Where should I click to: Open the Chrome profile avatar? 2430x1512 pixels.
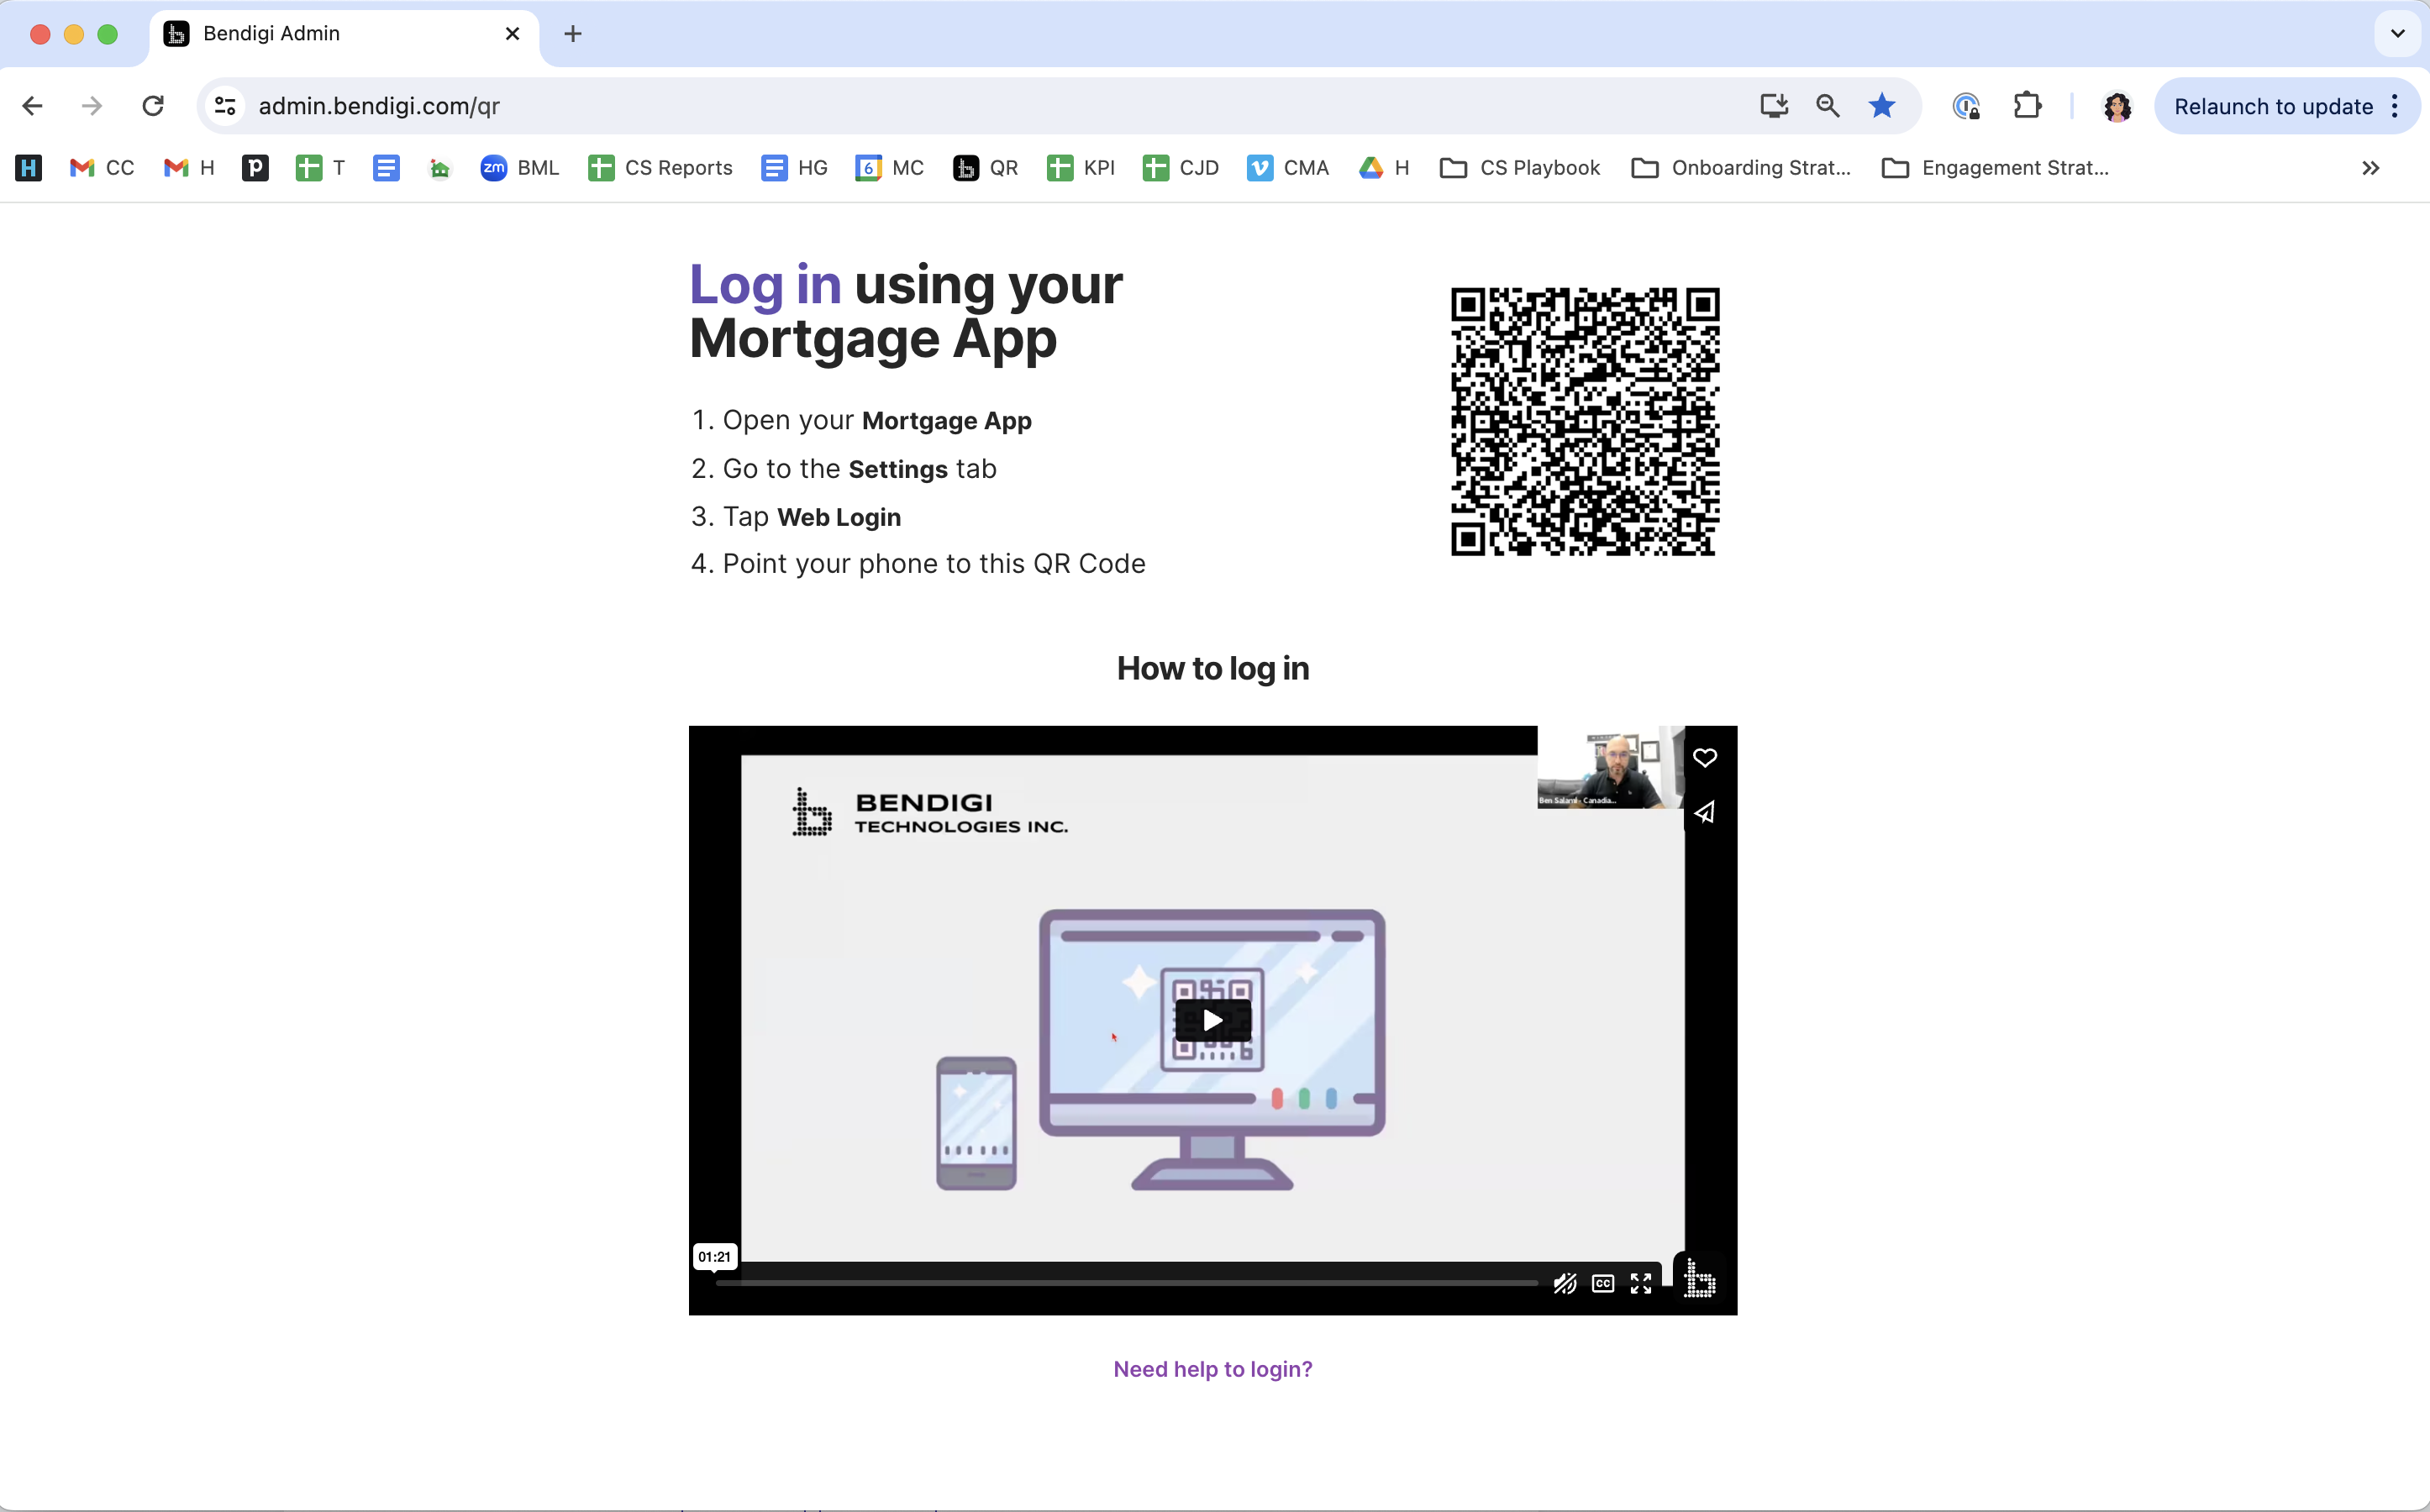tap(2116, 106)
